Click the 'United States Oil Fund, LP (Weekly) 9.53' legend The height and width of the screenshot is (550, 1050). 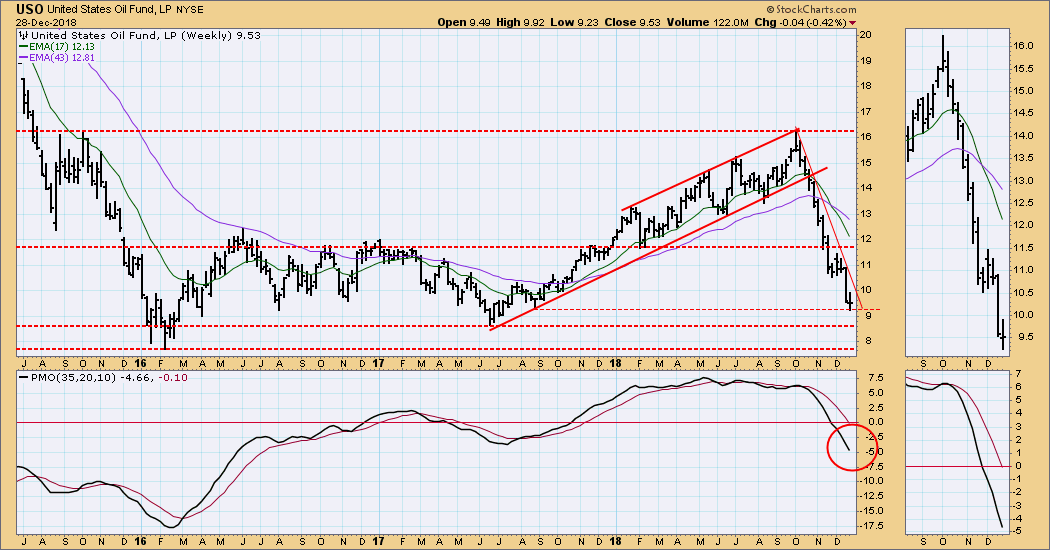[x=146, y=36]
